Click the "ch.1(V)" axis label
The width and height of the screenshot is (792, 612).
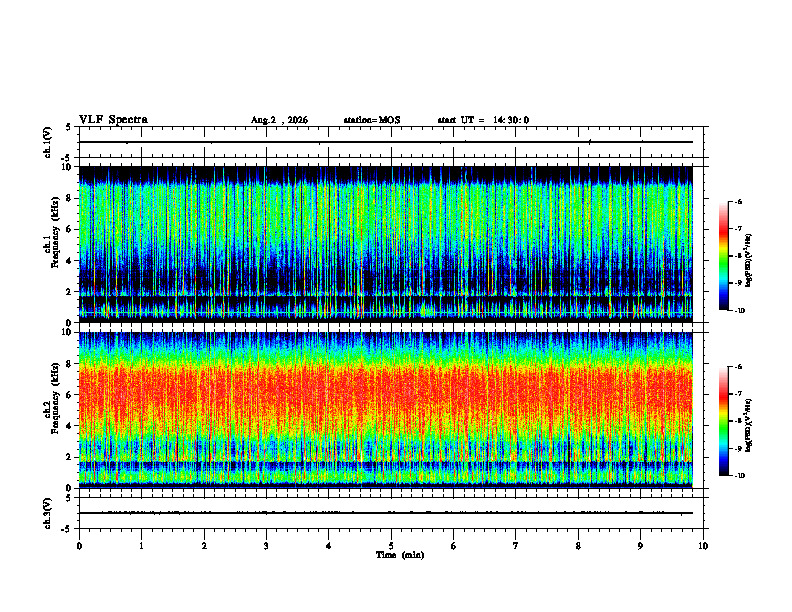48,142
